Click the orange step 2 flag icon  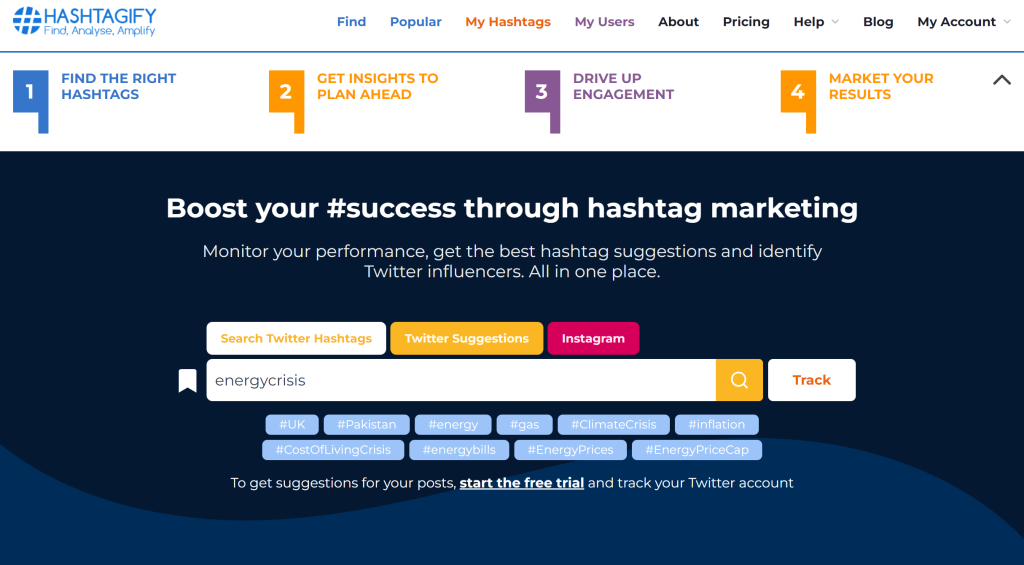click(x=287, y=101)
